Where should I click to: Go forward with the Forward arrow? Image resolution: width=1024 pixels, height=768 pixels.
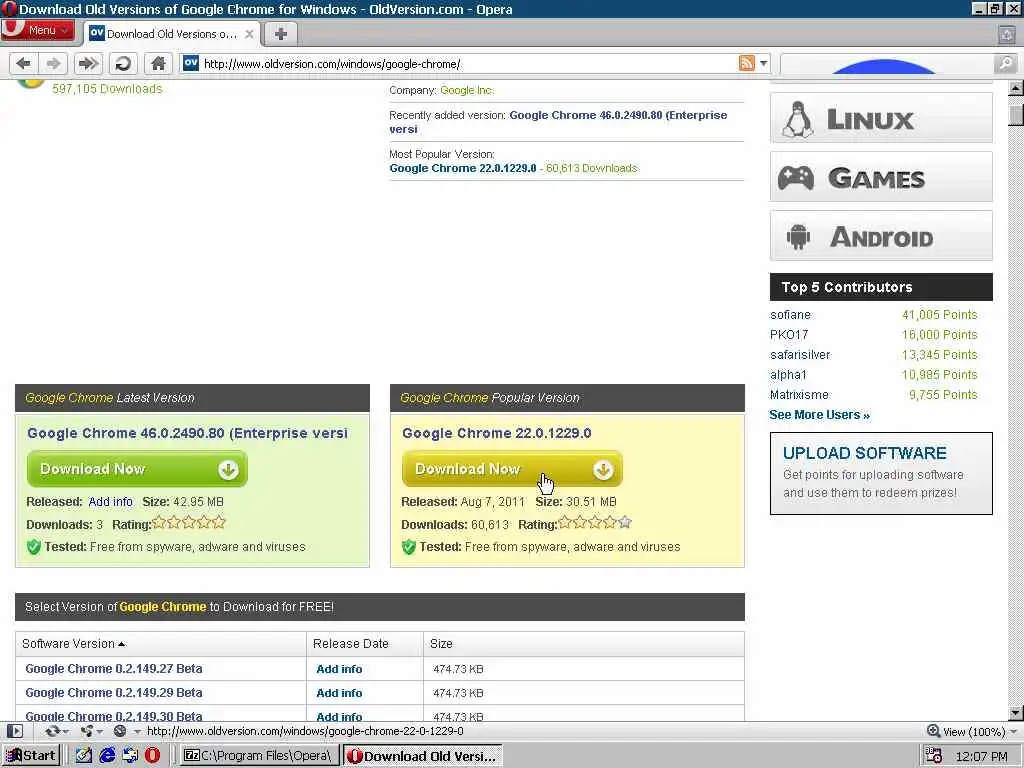[x=54, y=63]
